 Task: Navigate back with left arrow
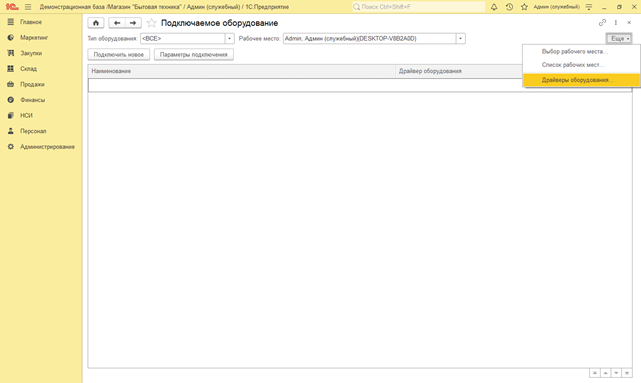tap(117, 23)
